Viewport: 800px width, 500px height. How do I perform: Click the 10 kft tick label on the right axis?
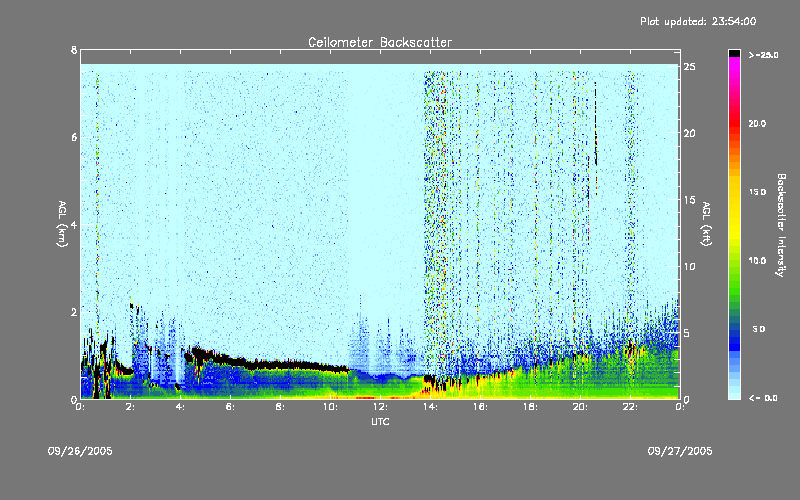tap(690, 266)
